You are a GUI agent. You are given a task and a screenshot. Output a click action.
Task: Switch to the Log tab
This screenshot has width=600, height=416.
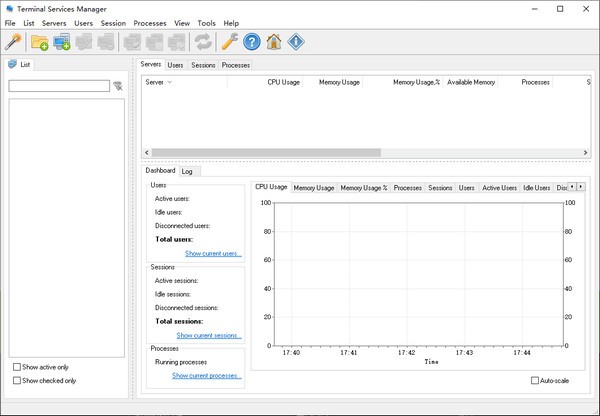click(x=187, y=171)
